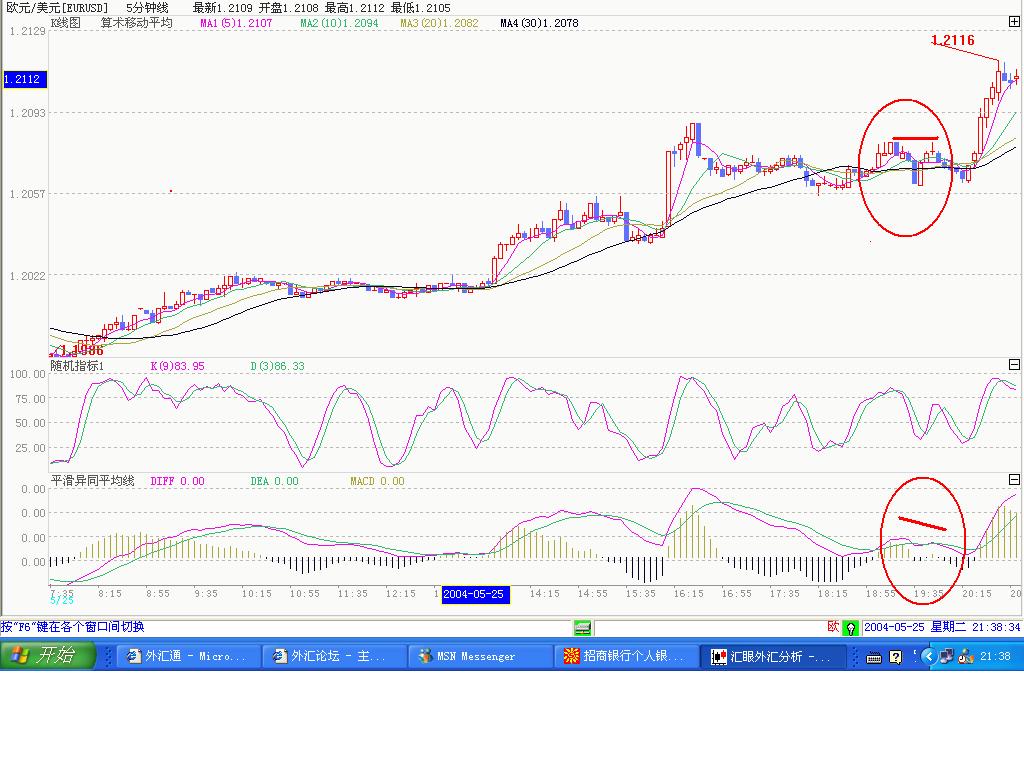Click the blue 1.2112 current price label
Screen dimensions: 1024x768
pos(25,79)
